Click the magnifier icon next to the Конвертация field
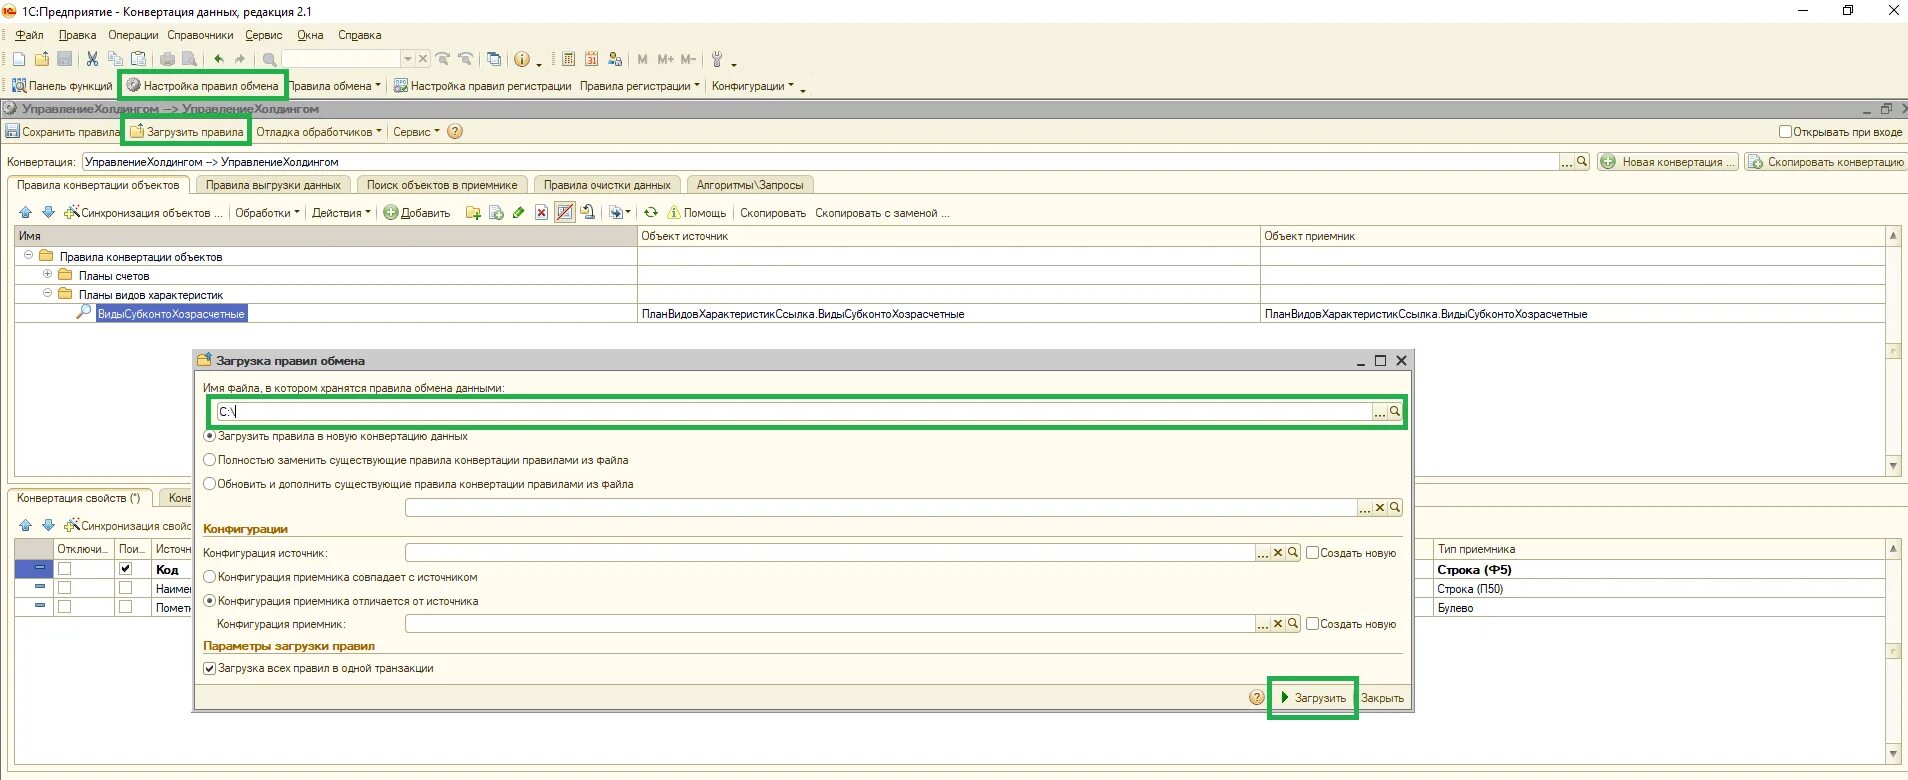This screenshot has width=1908, height=780. pyautogui.click(x=1582, y=161)
